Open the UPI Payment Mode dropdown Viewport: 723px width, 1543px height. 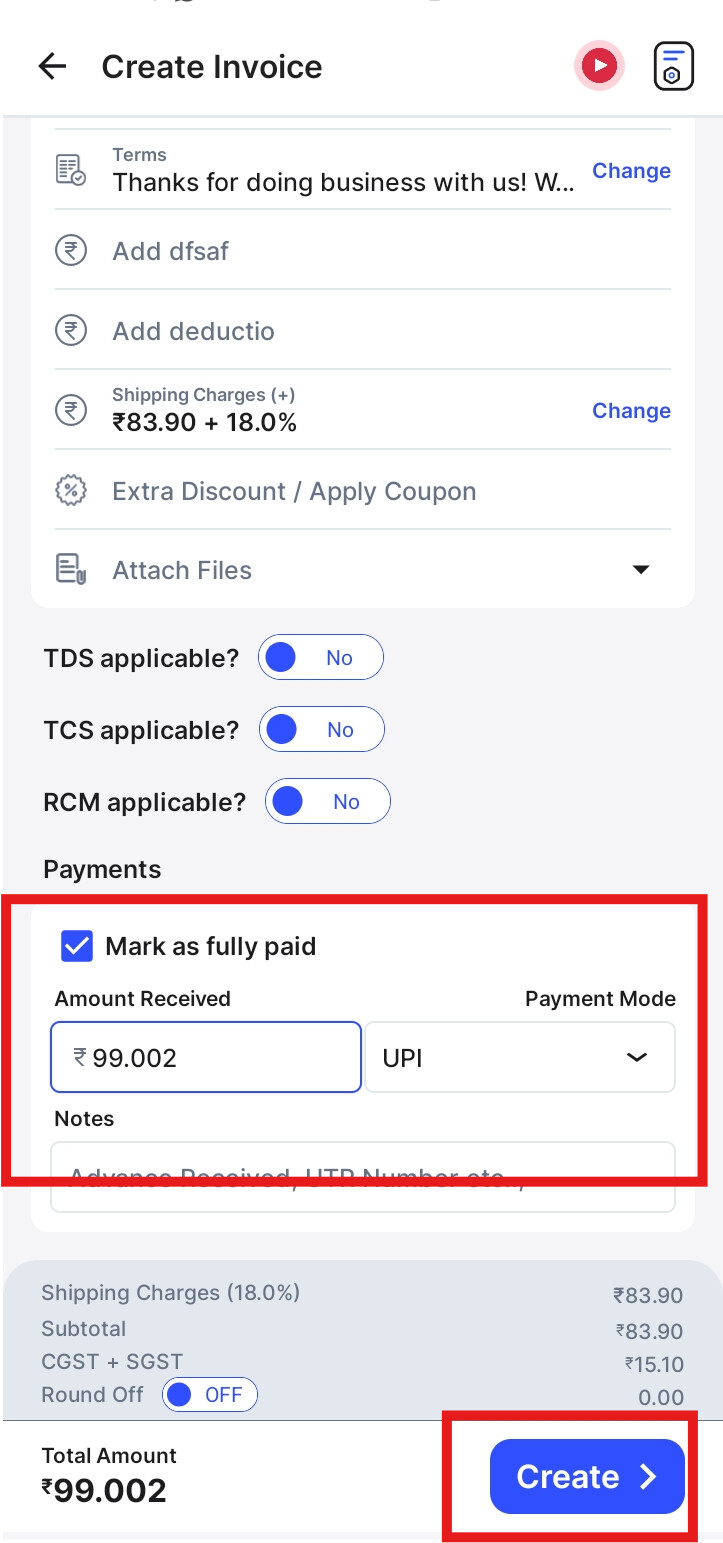point(520,1057)
